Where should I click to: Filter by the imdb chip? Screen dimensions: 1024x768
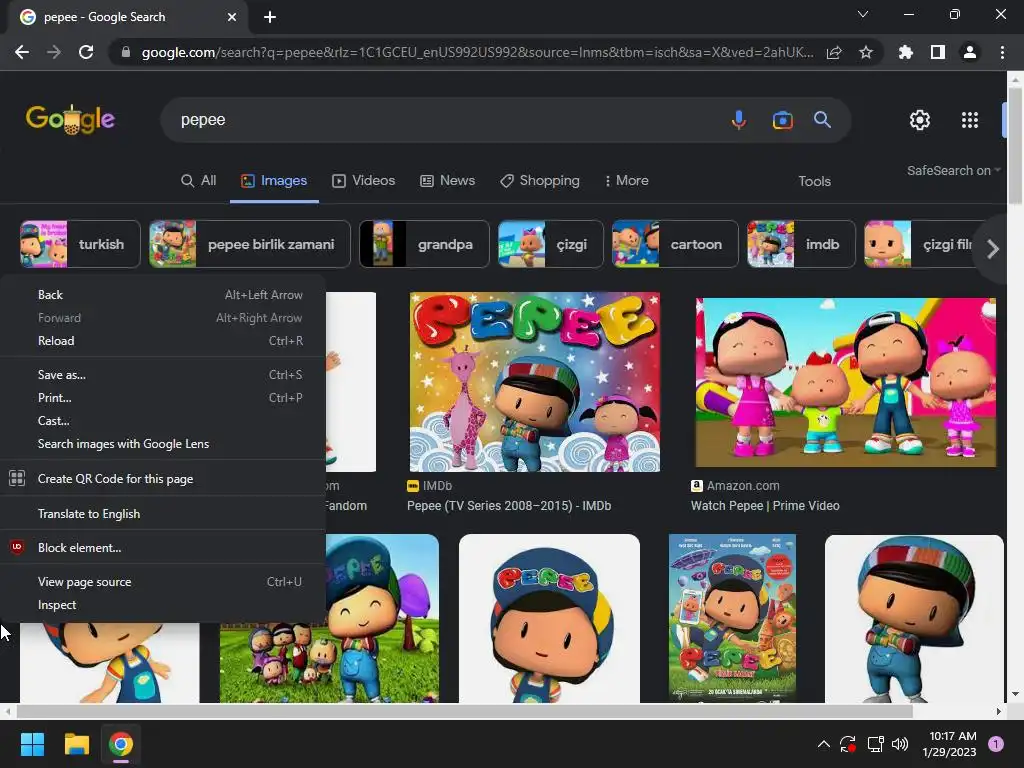point(801,244)
